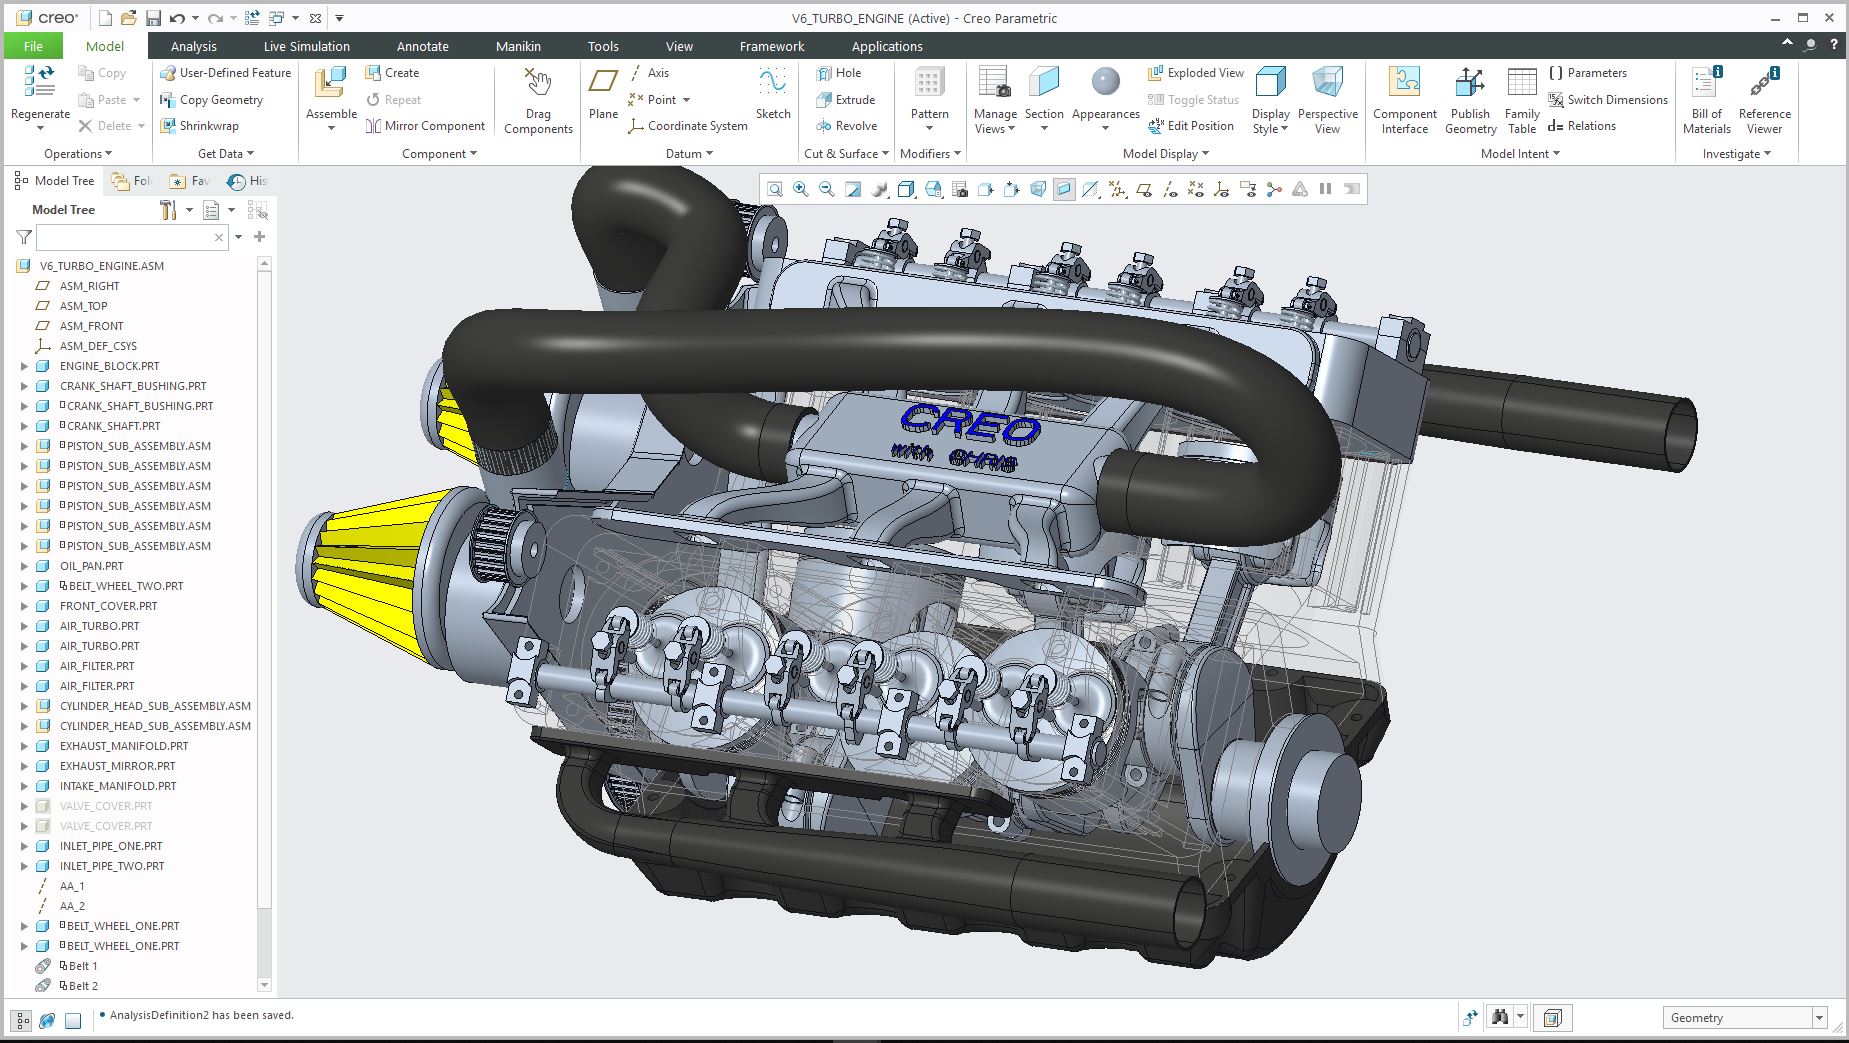The image size is (1849, 1043).
Task: Click the Undo arrow icon
Action: [178, 18]
